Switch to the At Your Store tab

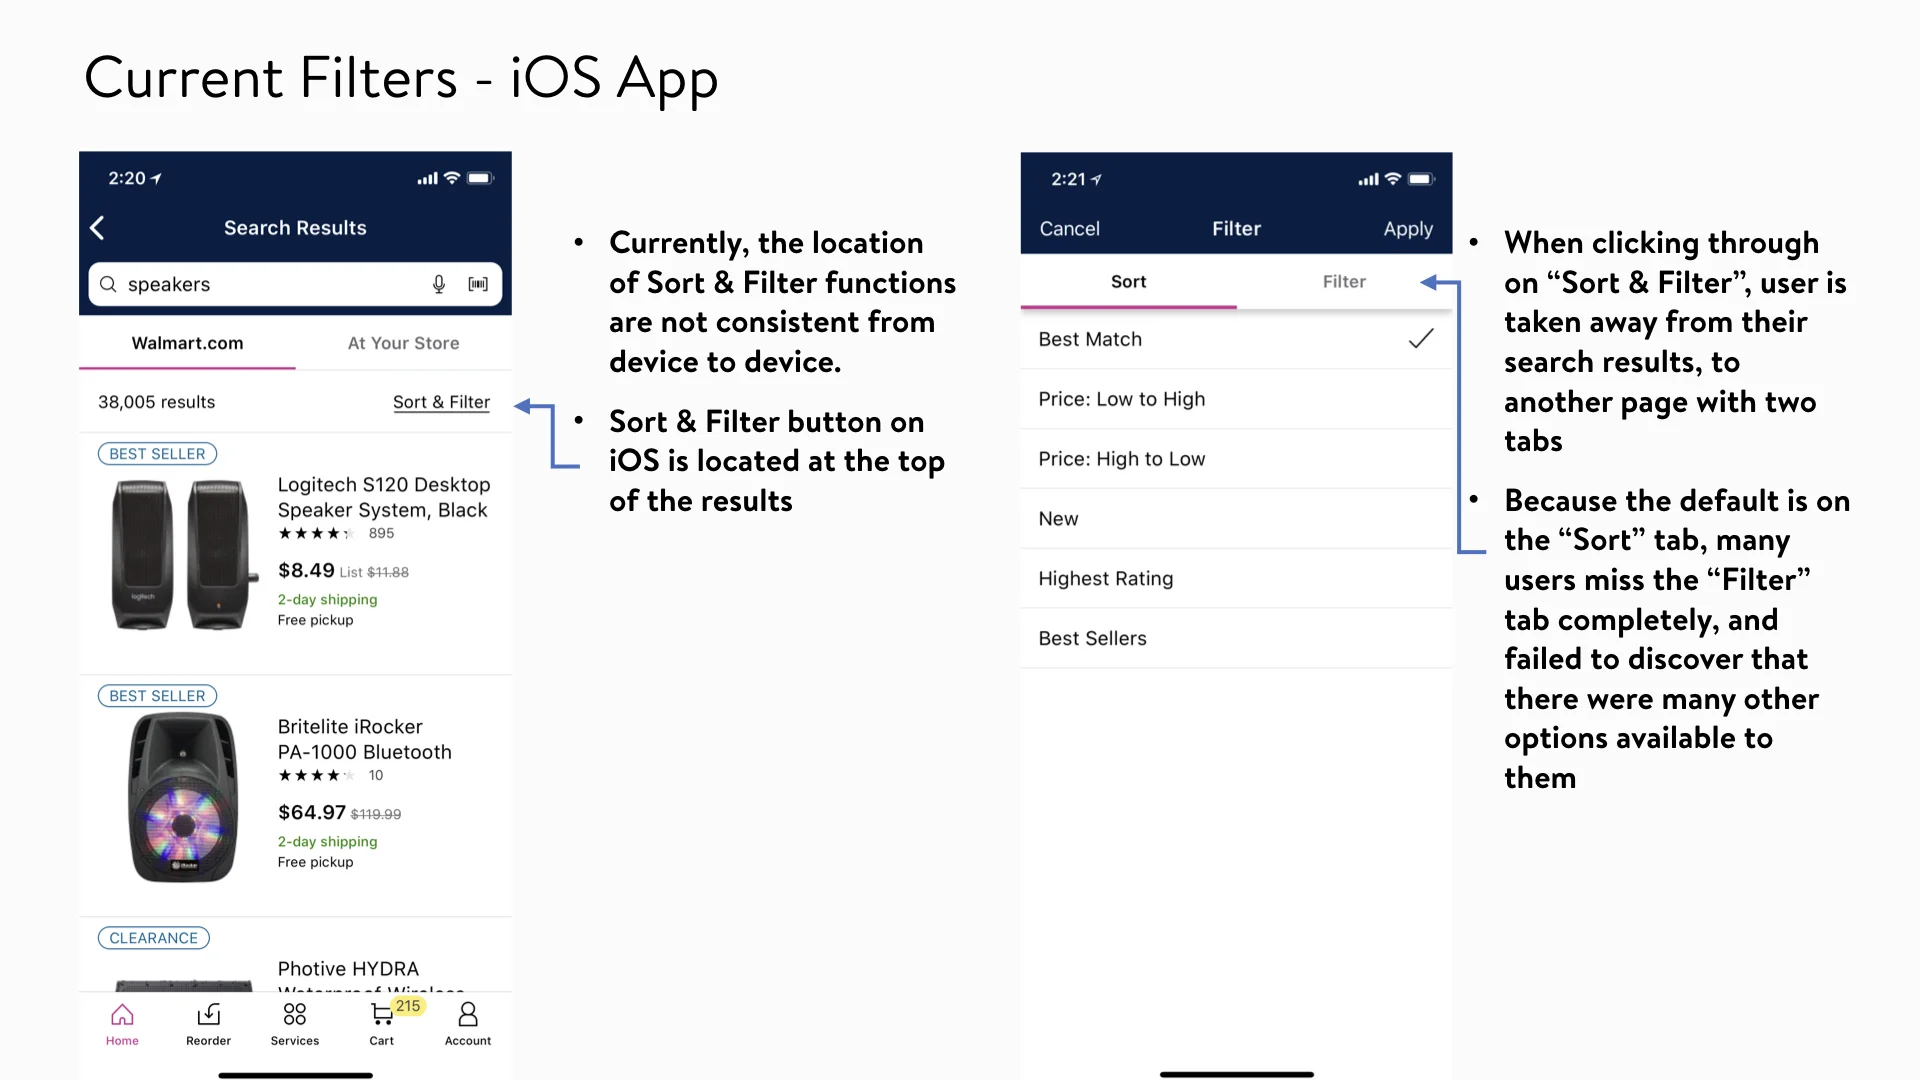[x=403, y=343]
